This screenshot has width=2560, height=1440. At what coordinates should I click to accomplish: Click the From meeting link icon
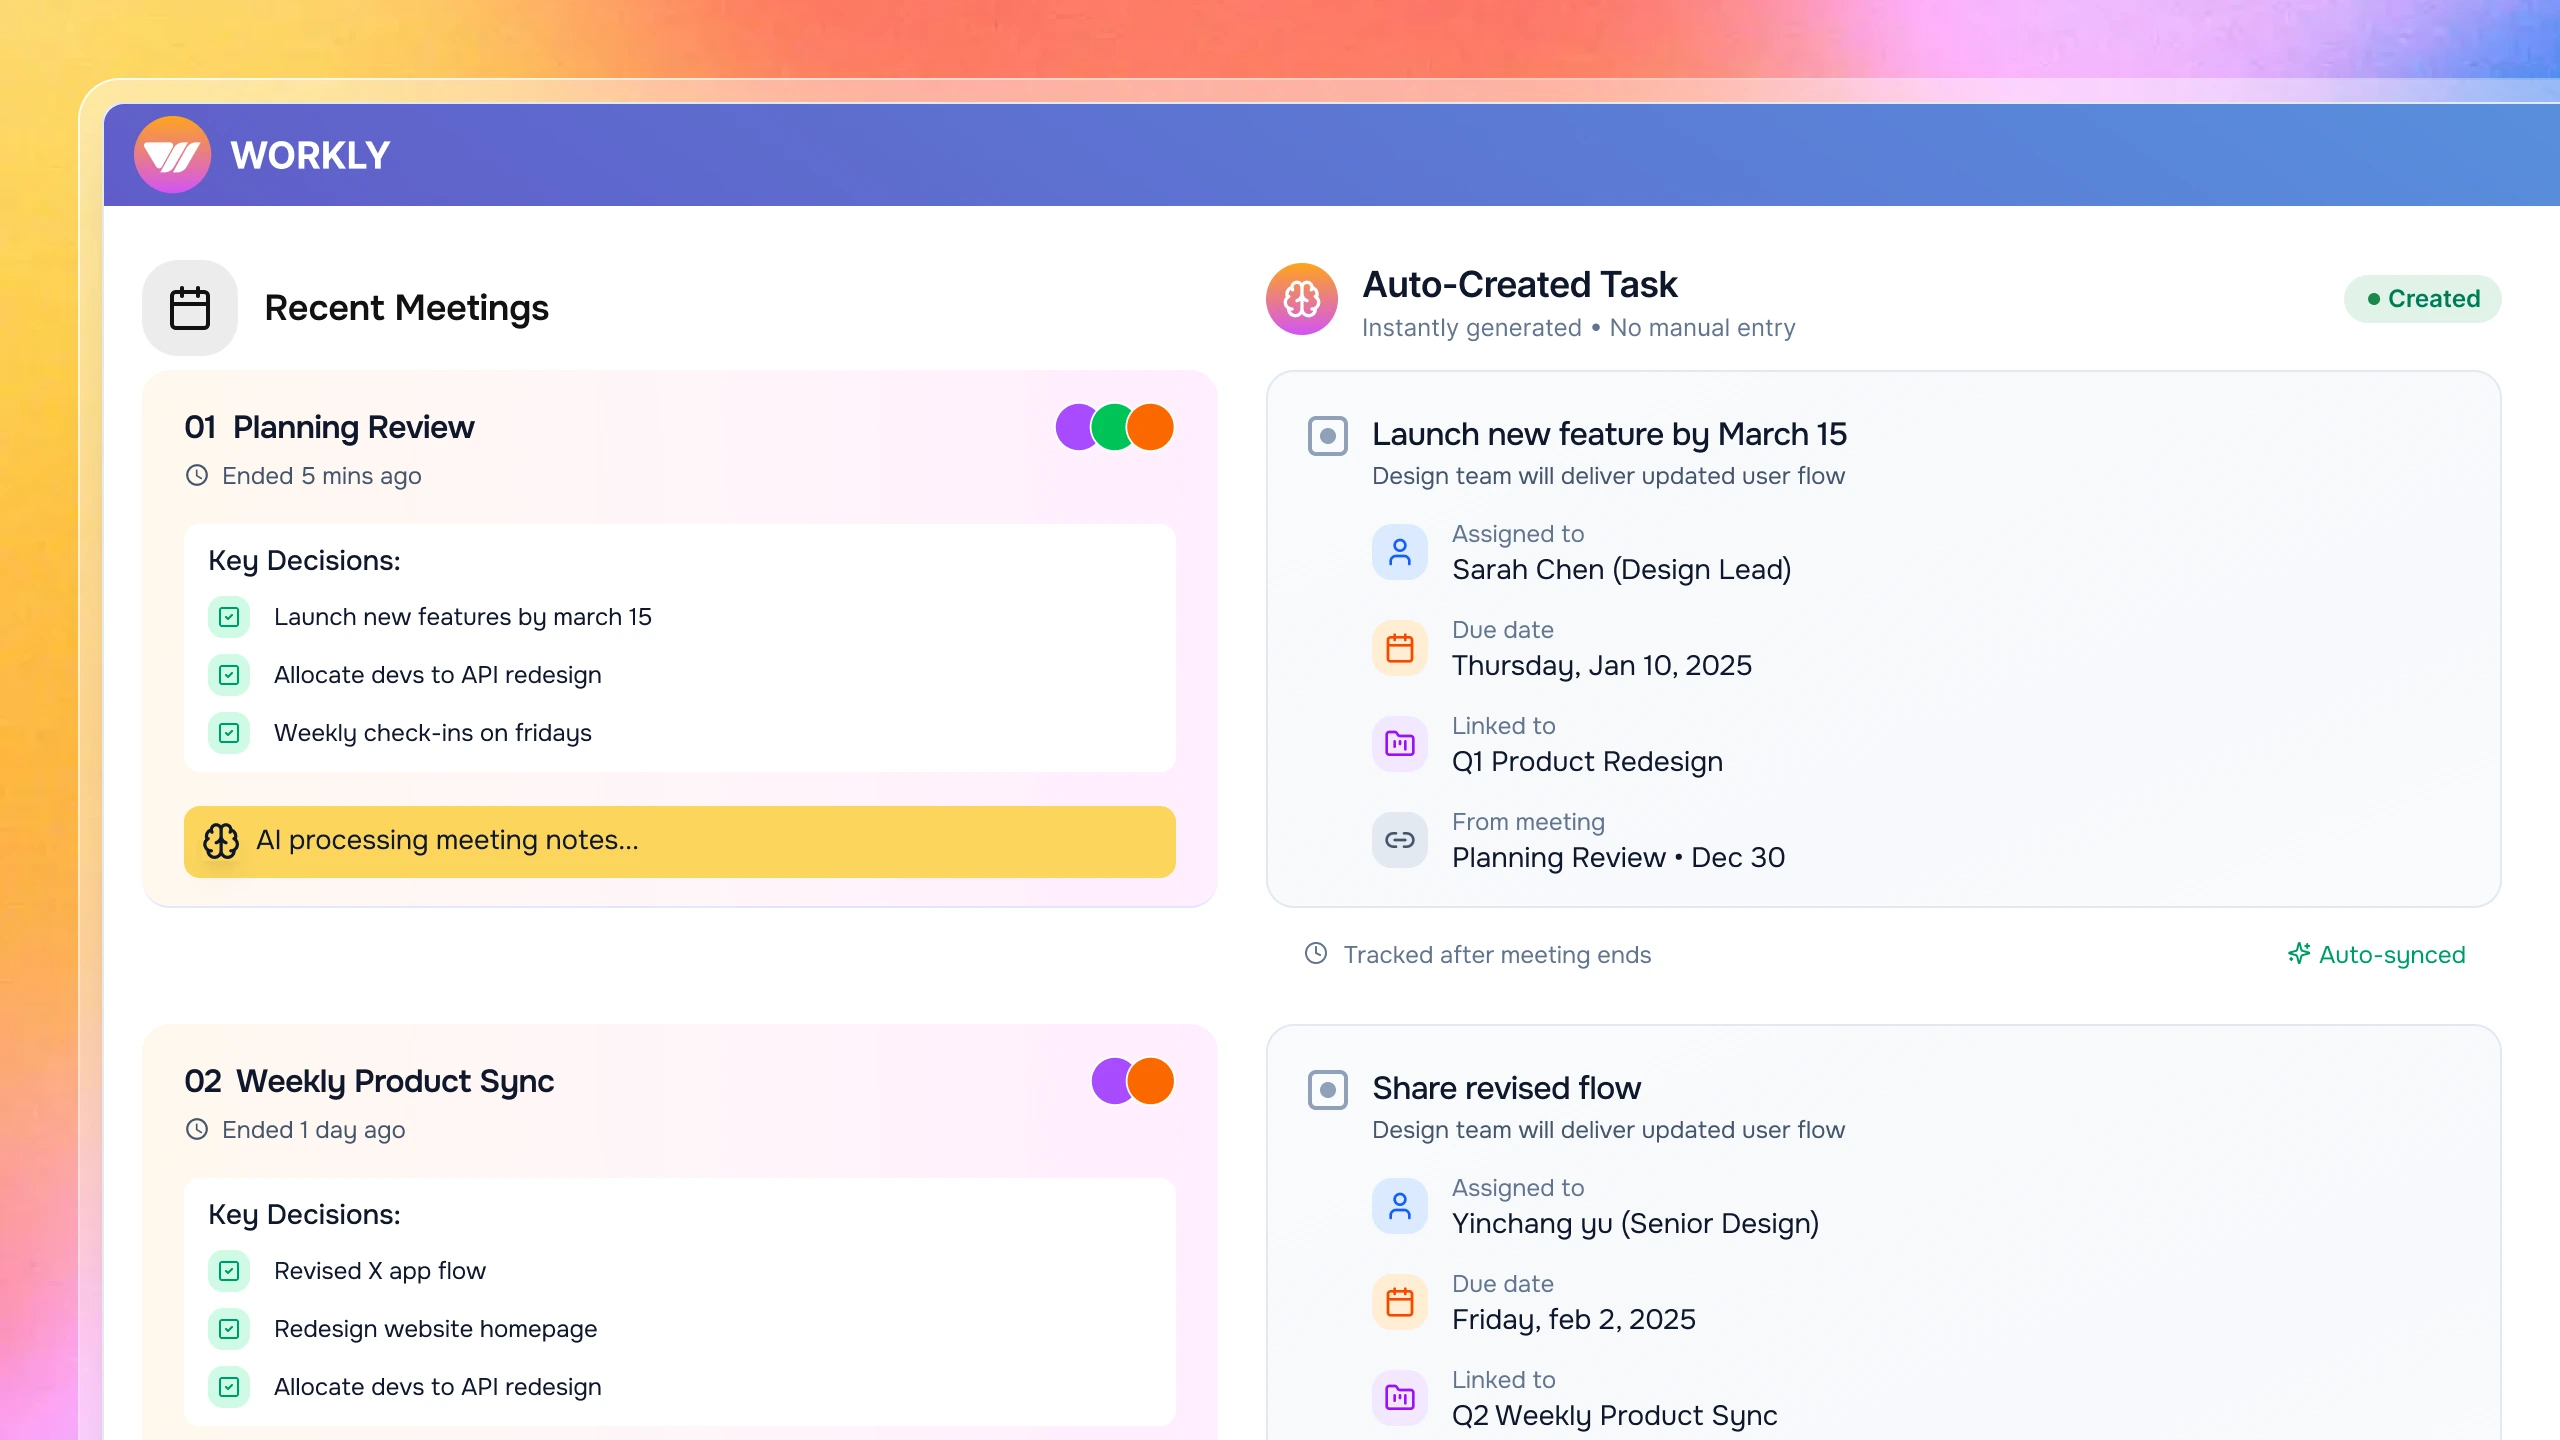[x=1399, y=840]
